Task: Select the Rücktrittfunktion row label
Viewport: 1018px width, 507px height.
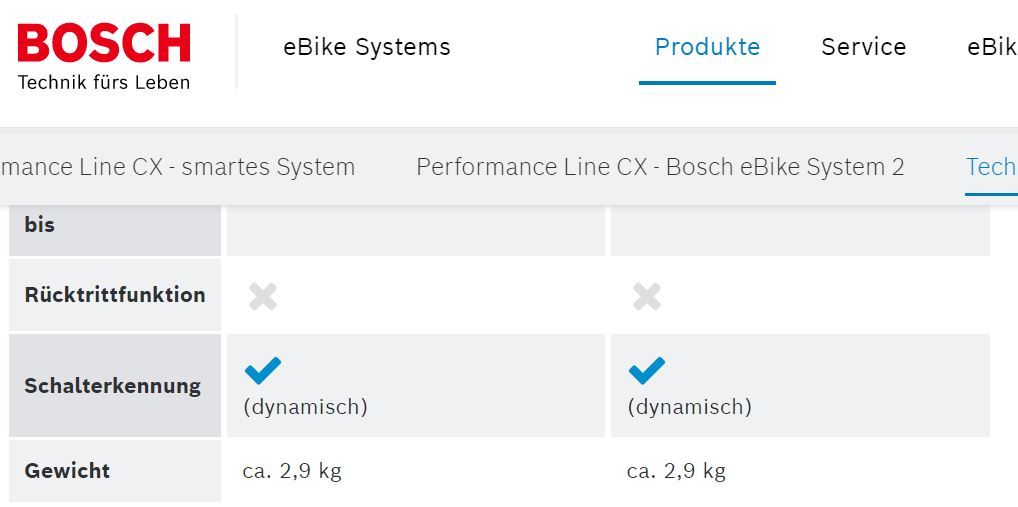Action: coord(115,295)
